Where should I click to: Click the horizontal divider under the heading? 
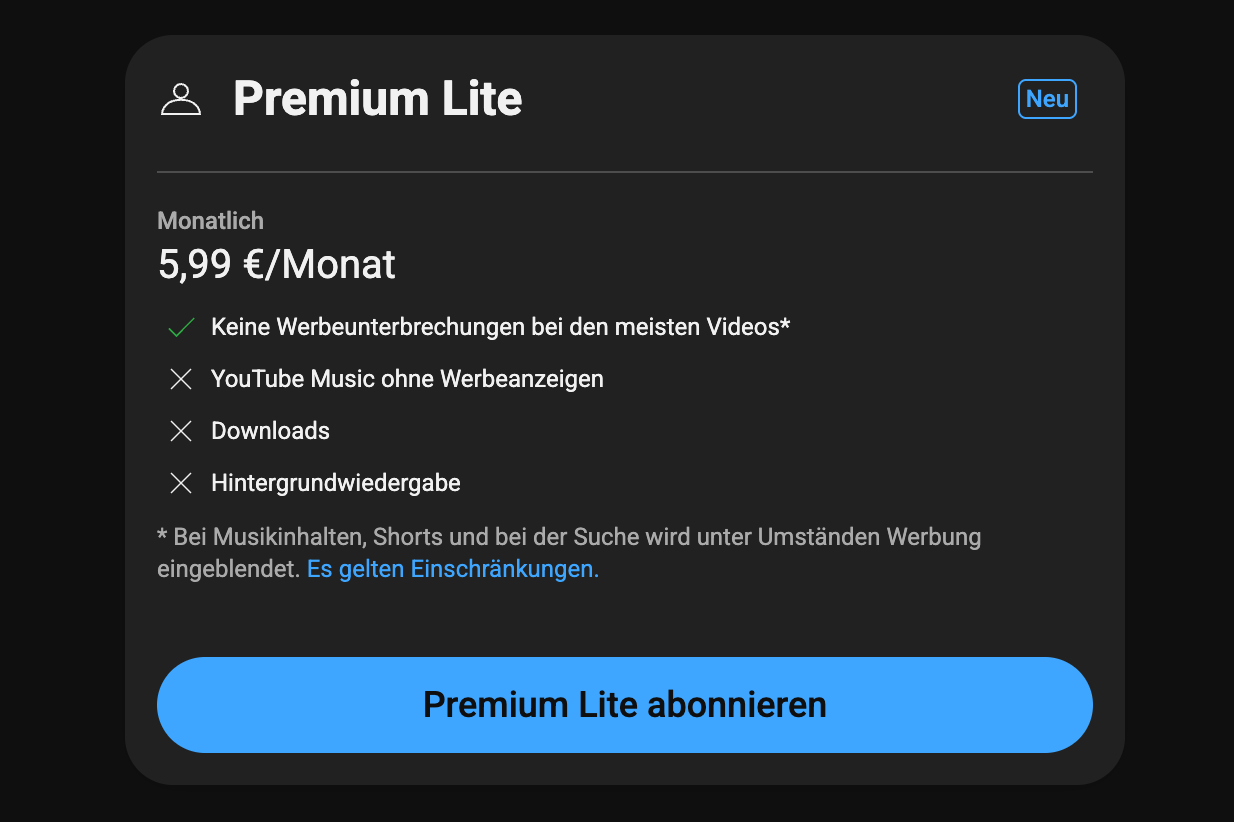pyautogui.click(x=625, y=172)
